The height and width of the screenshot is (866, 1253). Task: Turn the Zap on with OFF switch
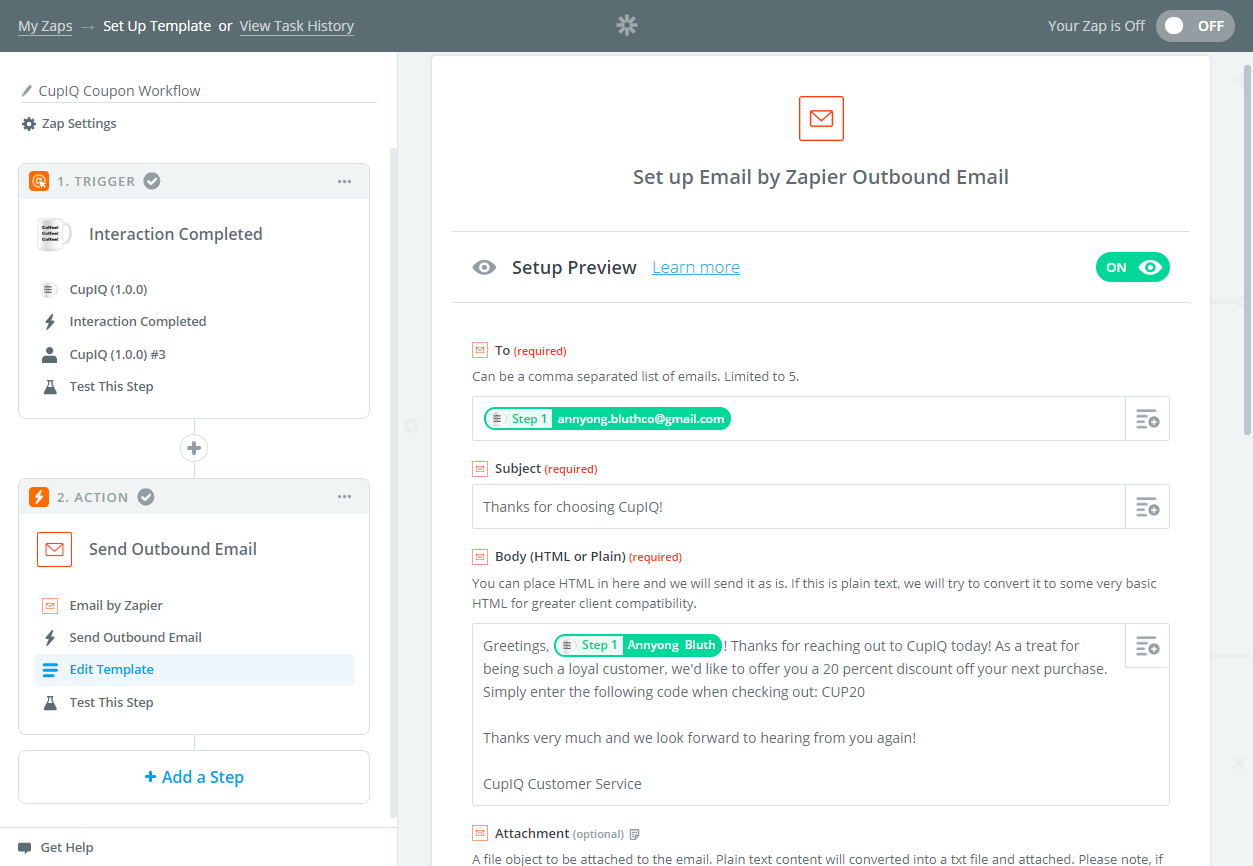coord(1195,26)
